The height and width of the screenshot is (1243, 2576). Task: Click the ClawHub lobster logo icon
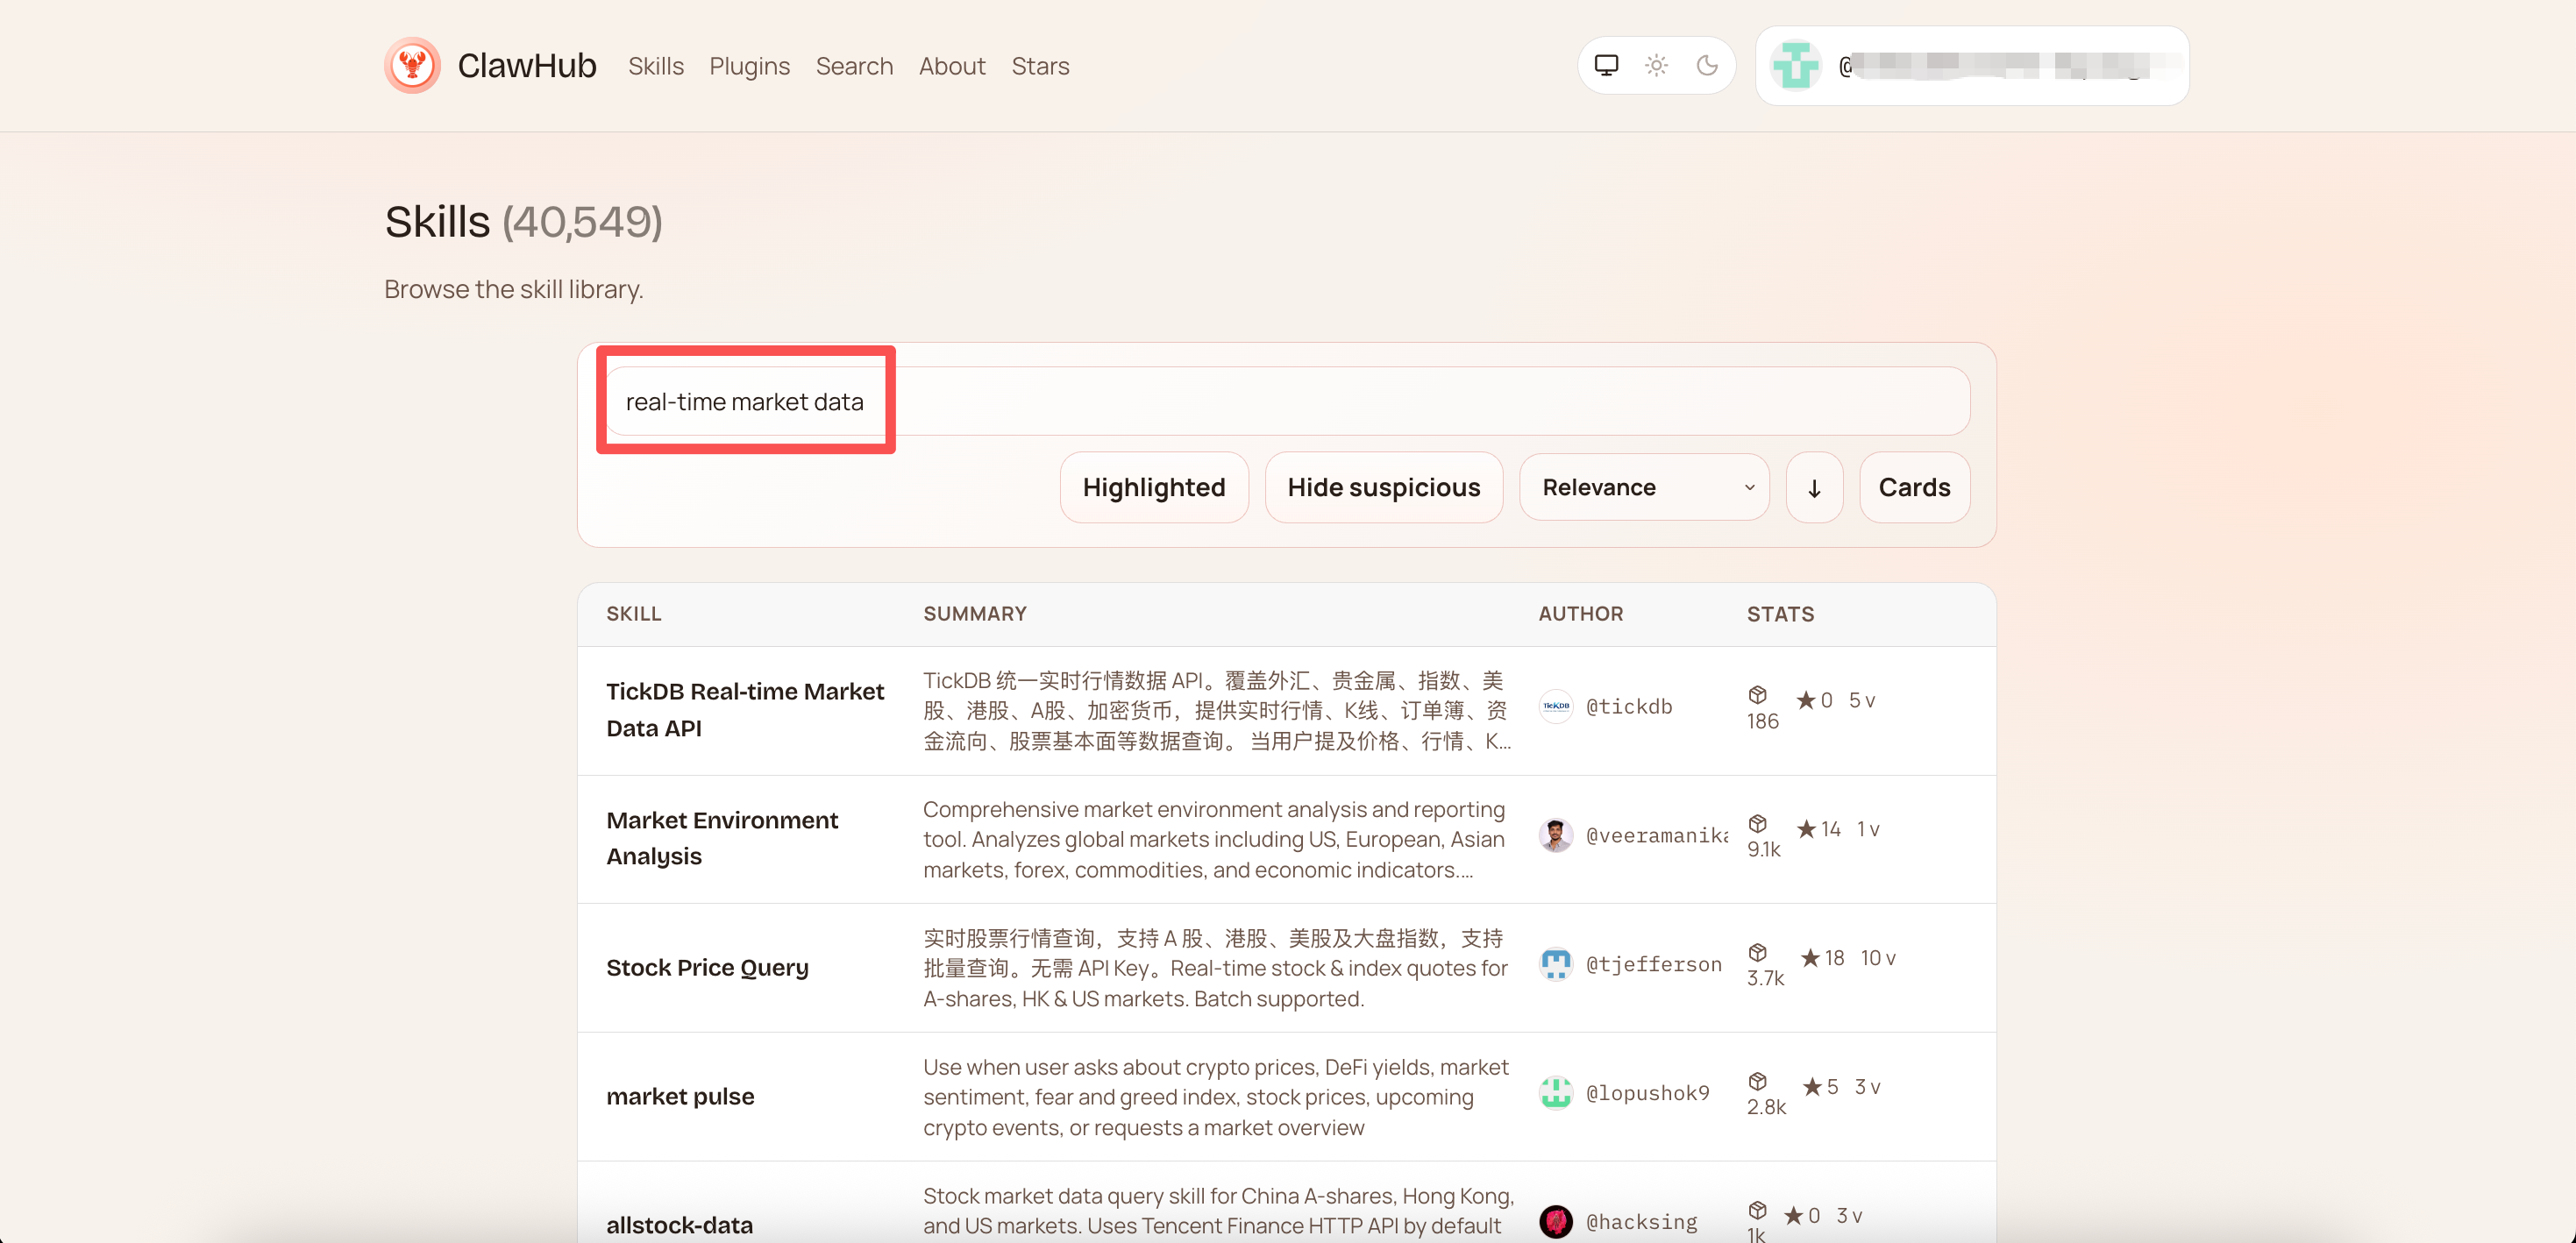pyautogui.click(x=412, y=66)
